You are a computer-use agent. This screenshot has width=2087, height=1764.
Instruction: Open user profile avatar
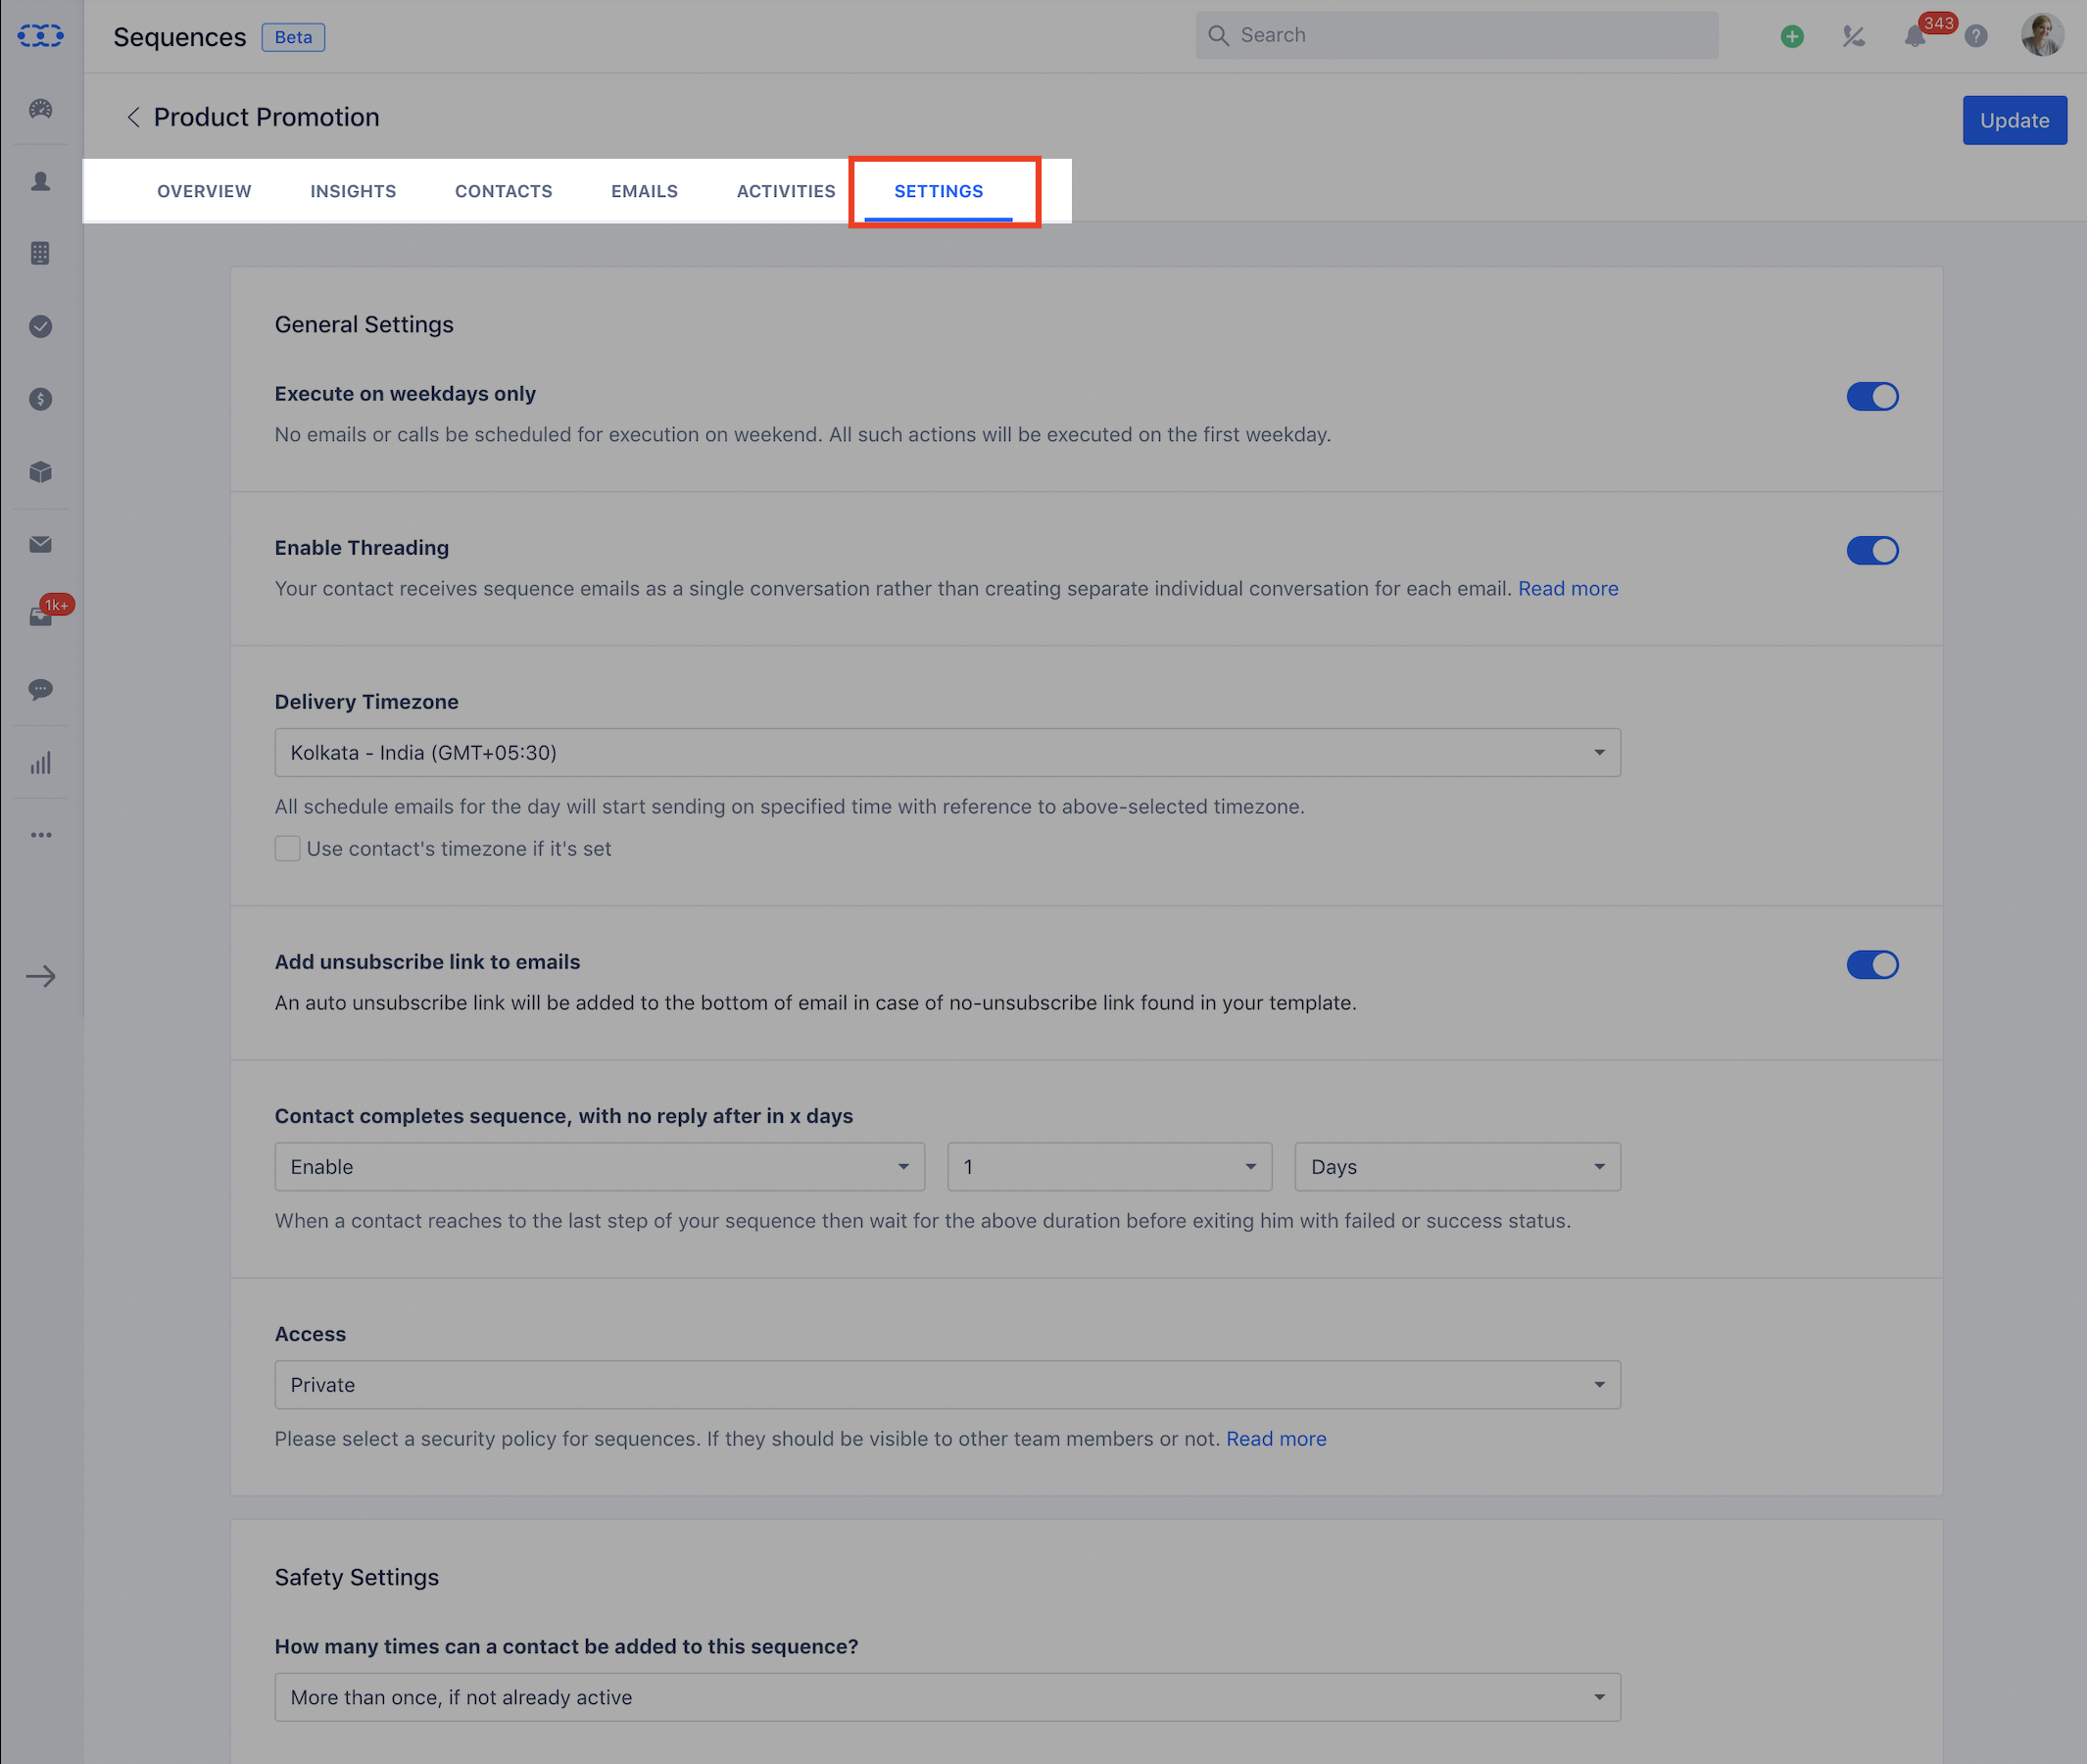[2042, 36]
